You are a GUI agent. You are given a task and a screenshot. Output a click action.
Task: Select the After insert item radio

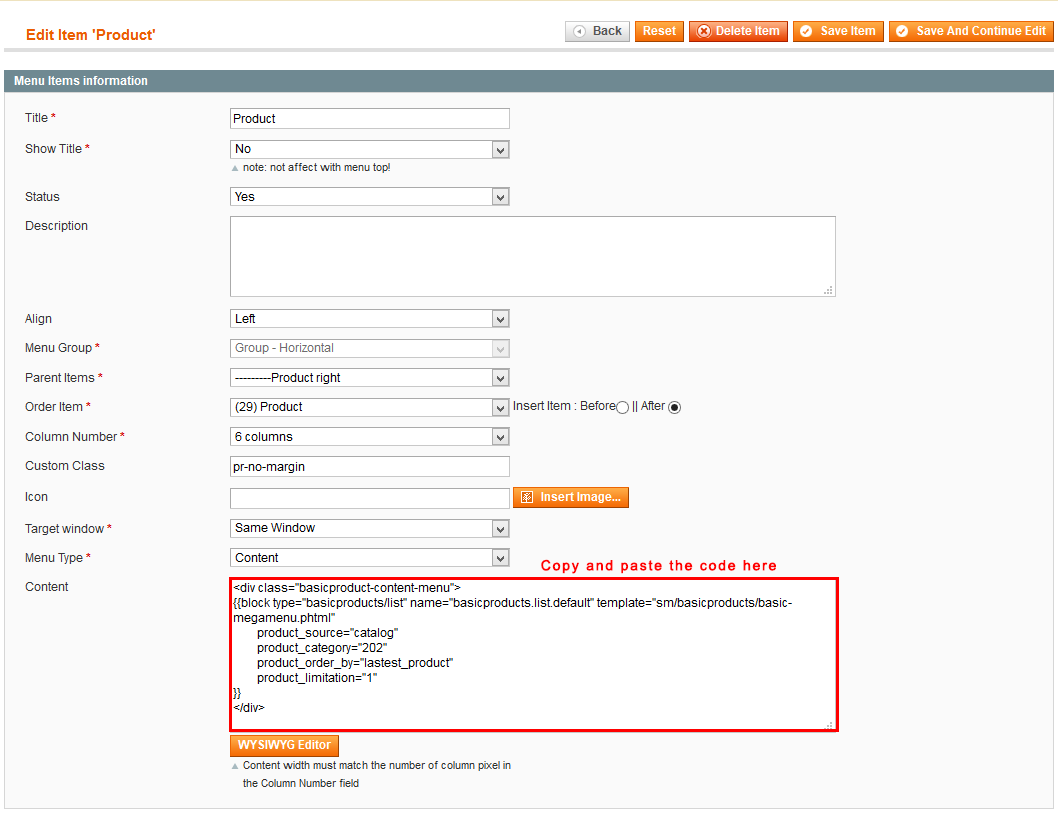[x=674, y=407]
